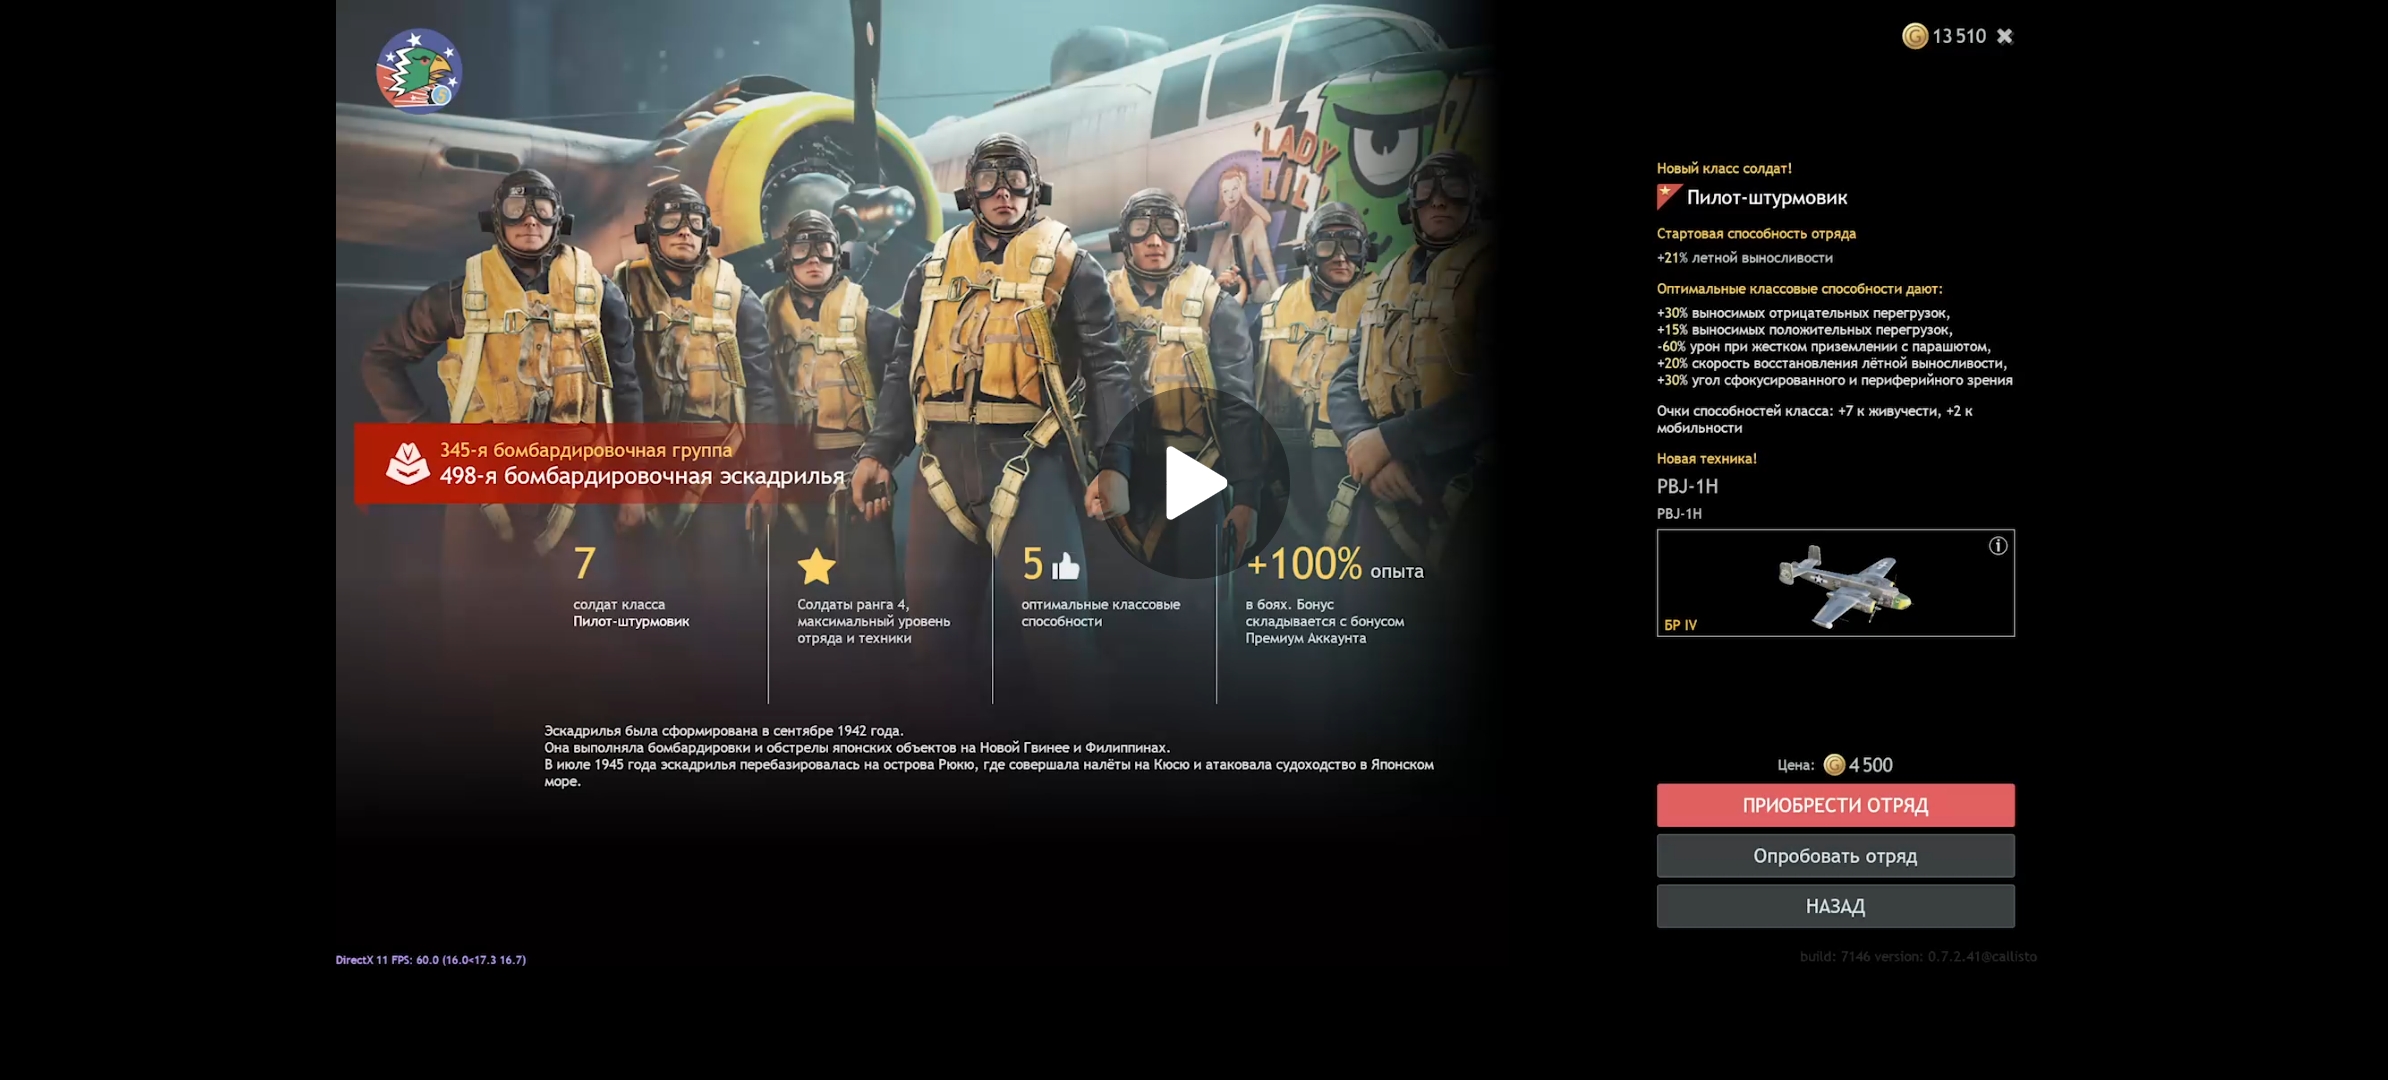The image size is (2388, 1080).
Task: Click the +100% опыта bonus label
Action: point(1334,566)
